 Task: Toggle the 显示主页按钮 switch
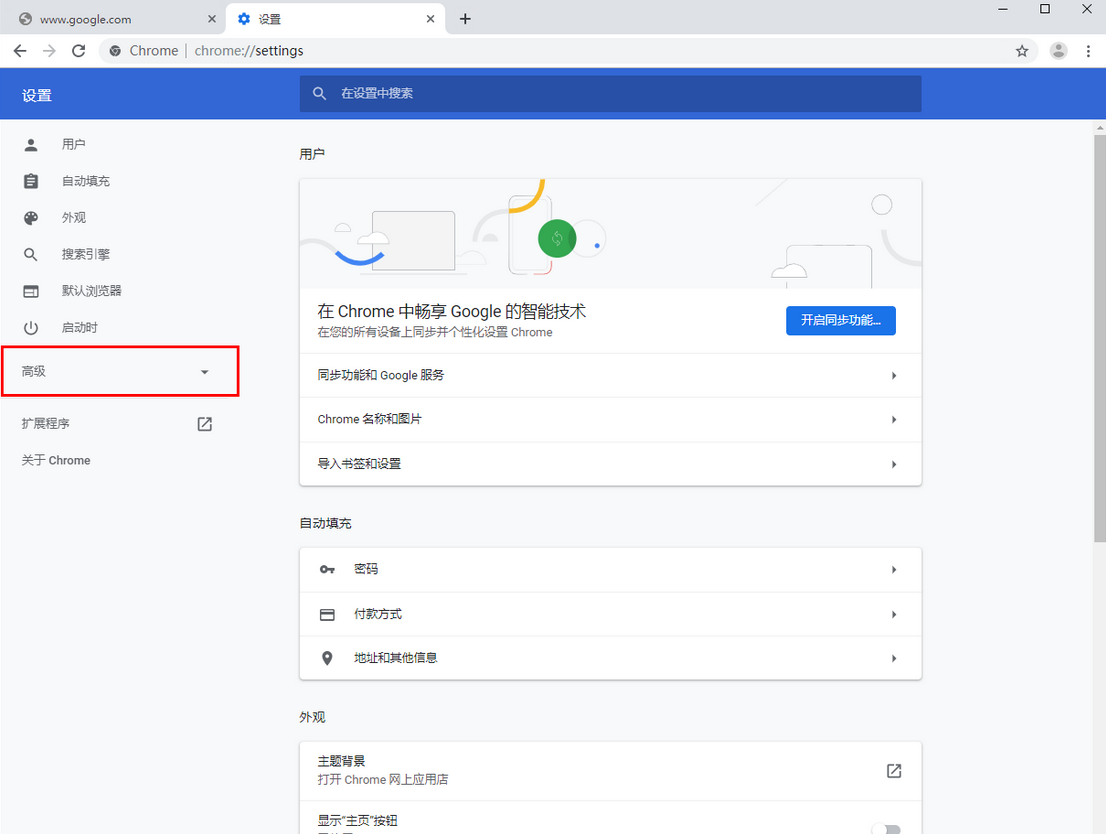[887, 828]
